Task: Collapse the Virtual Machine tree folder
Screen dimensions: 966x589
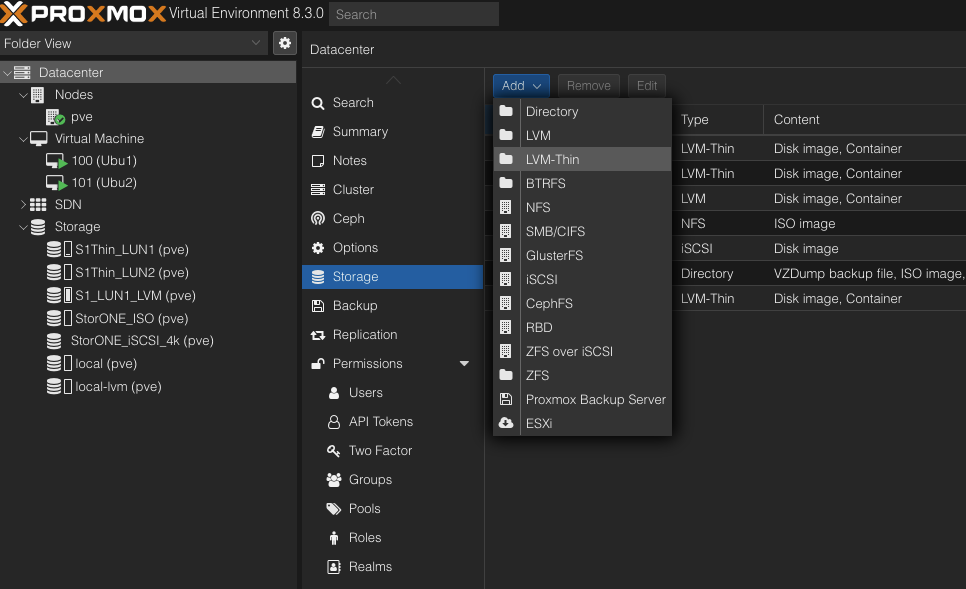Action: [23, 139]
